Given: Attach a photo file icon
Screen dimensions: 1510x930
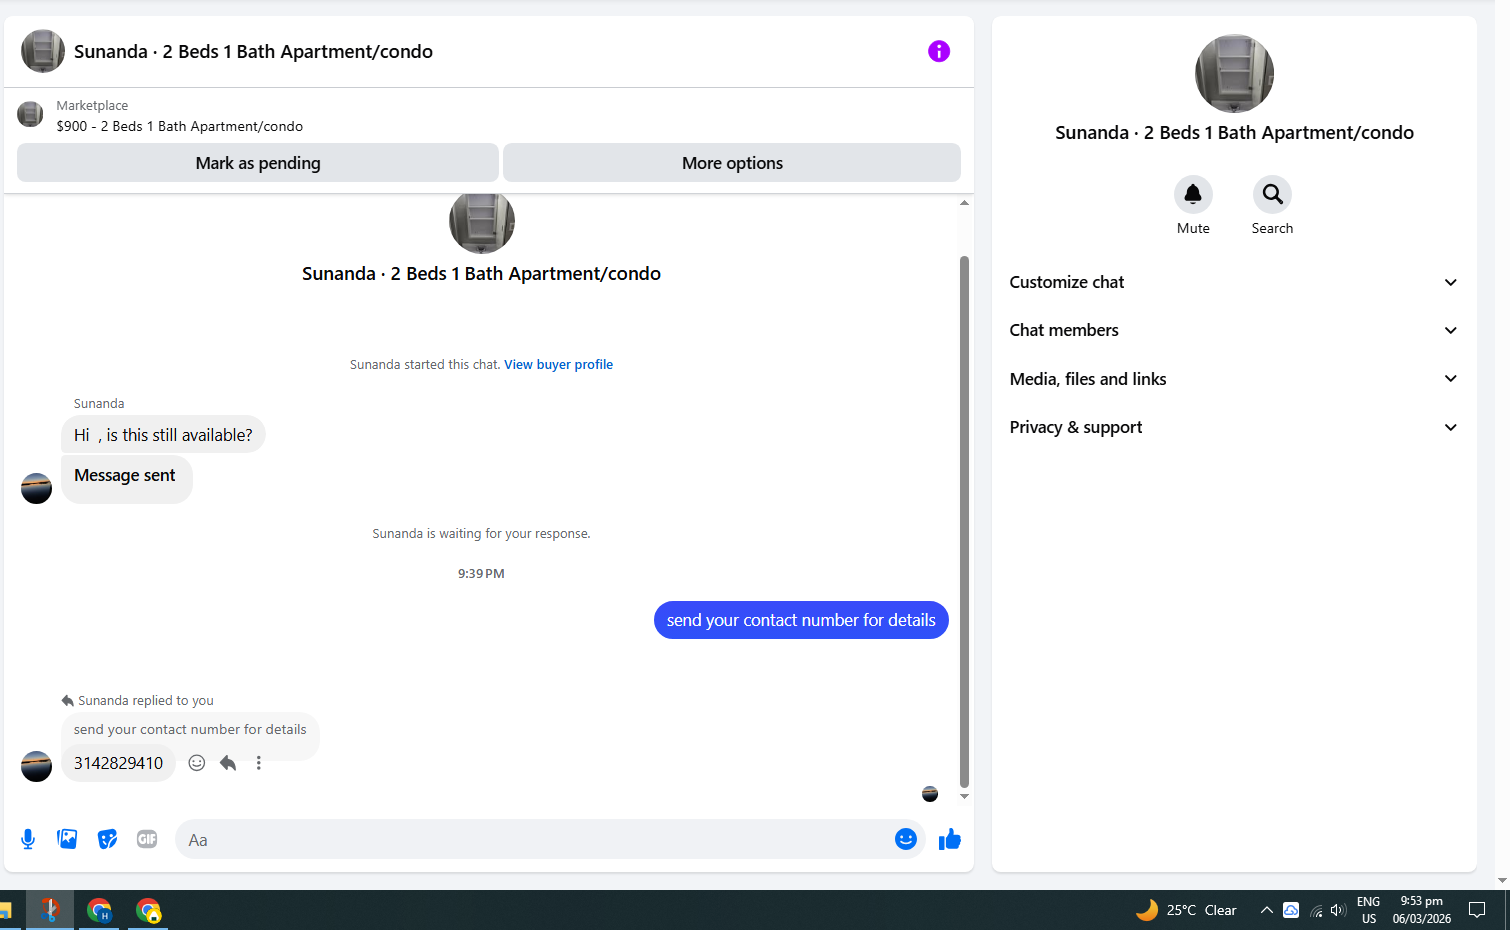Looking at the screenshot, I should 67,839.
